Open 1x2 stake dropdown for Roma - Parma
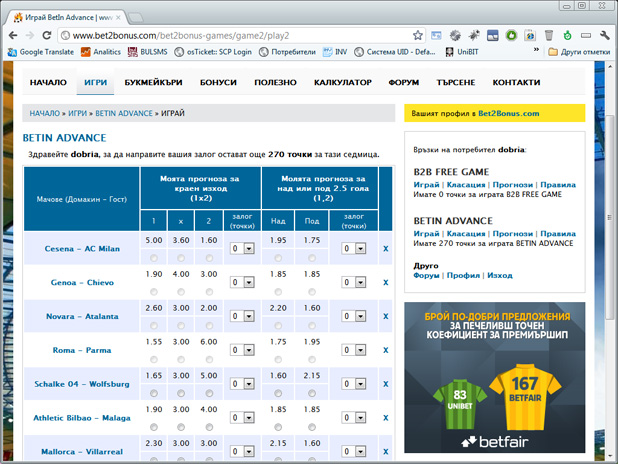Image resolution: width=618 pixels, height=464 pixels. pos(242,350)
